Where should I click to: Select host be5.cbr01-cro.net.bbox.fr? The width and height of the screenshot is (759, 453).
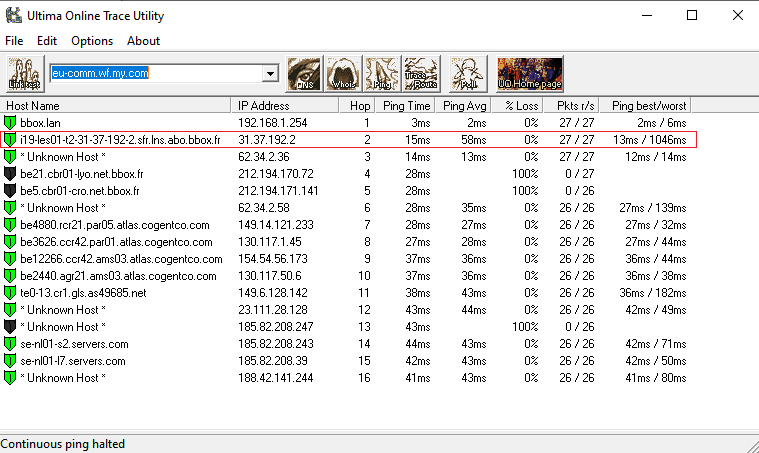coord(80,191)
